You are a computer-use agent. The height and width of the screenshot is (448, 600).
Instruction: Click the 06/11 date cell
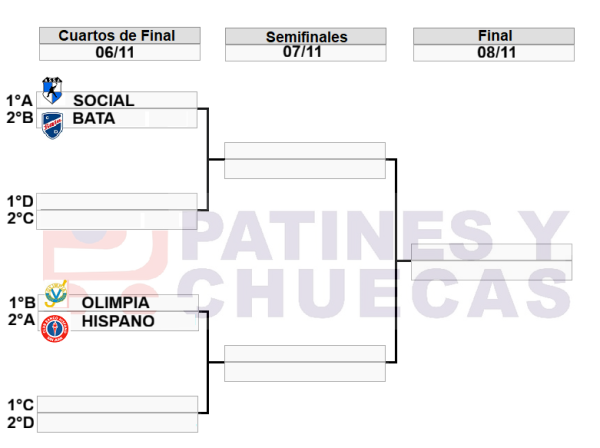pyautogui.click(x=116, y=53)
